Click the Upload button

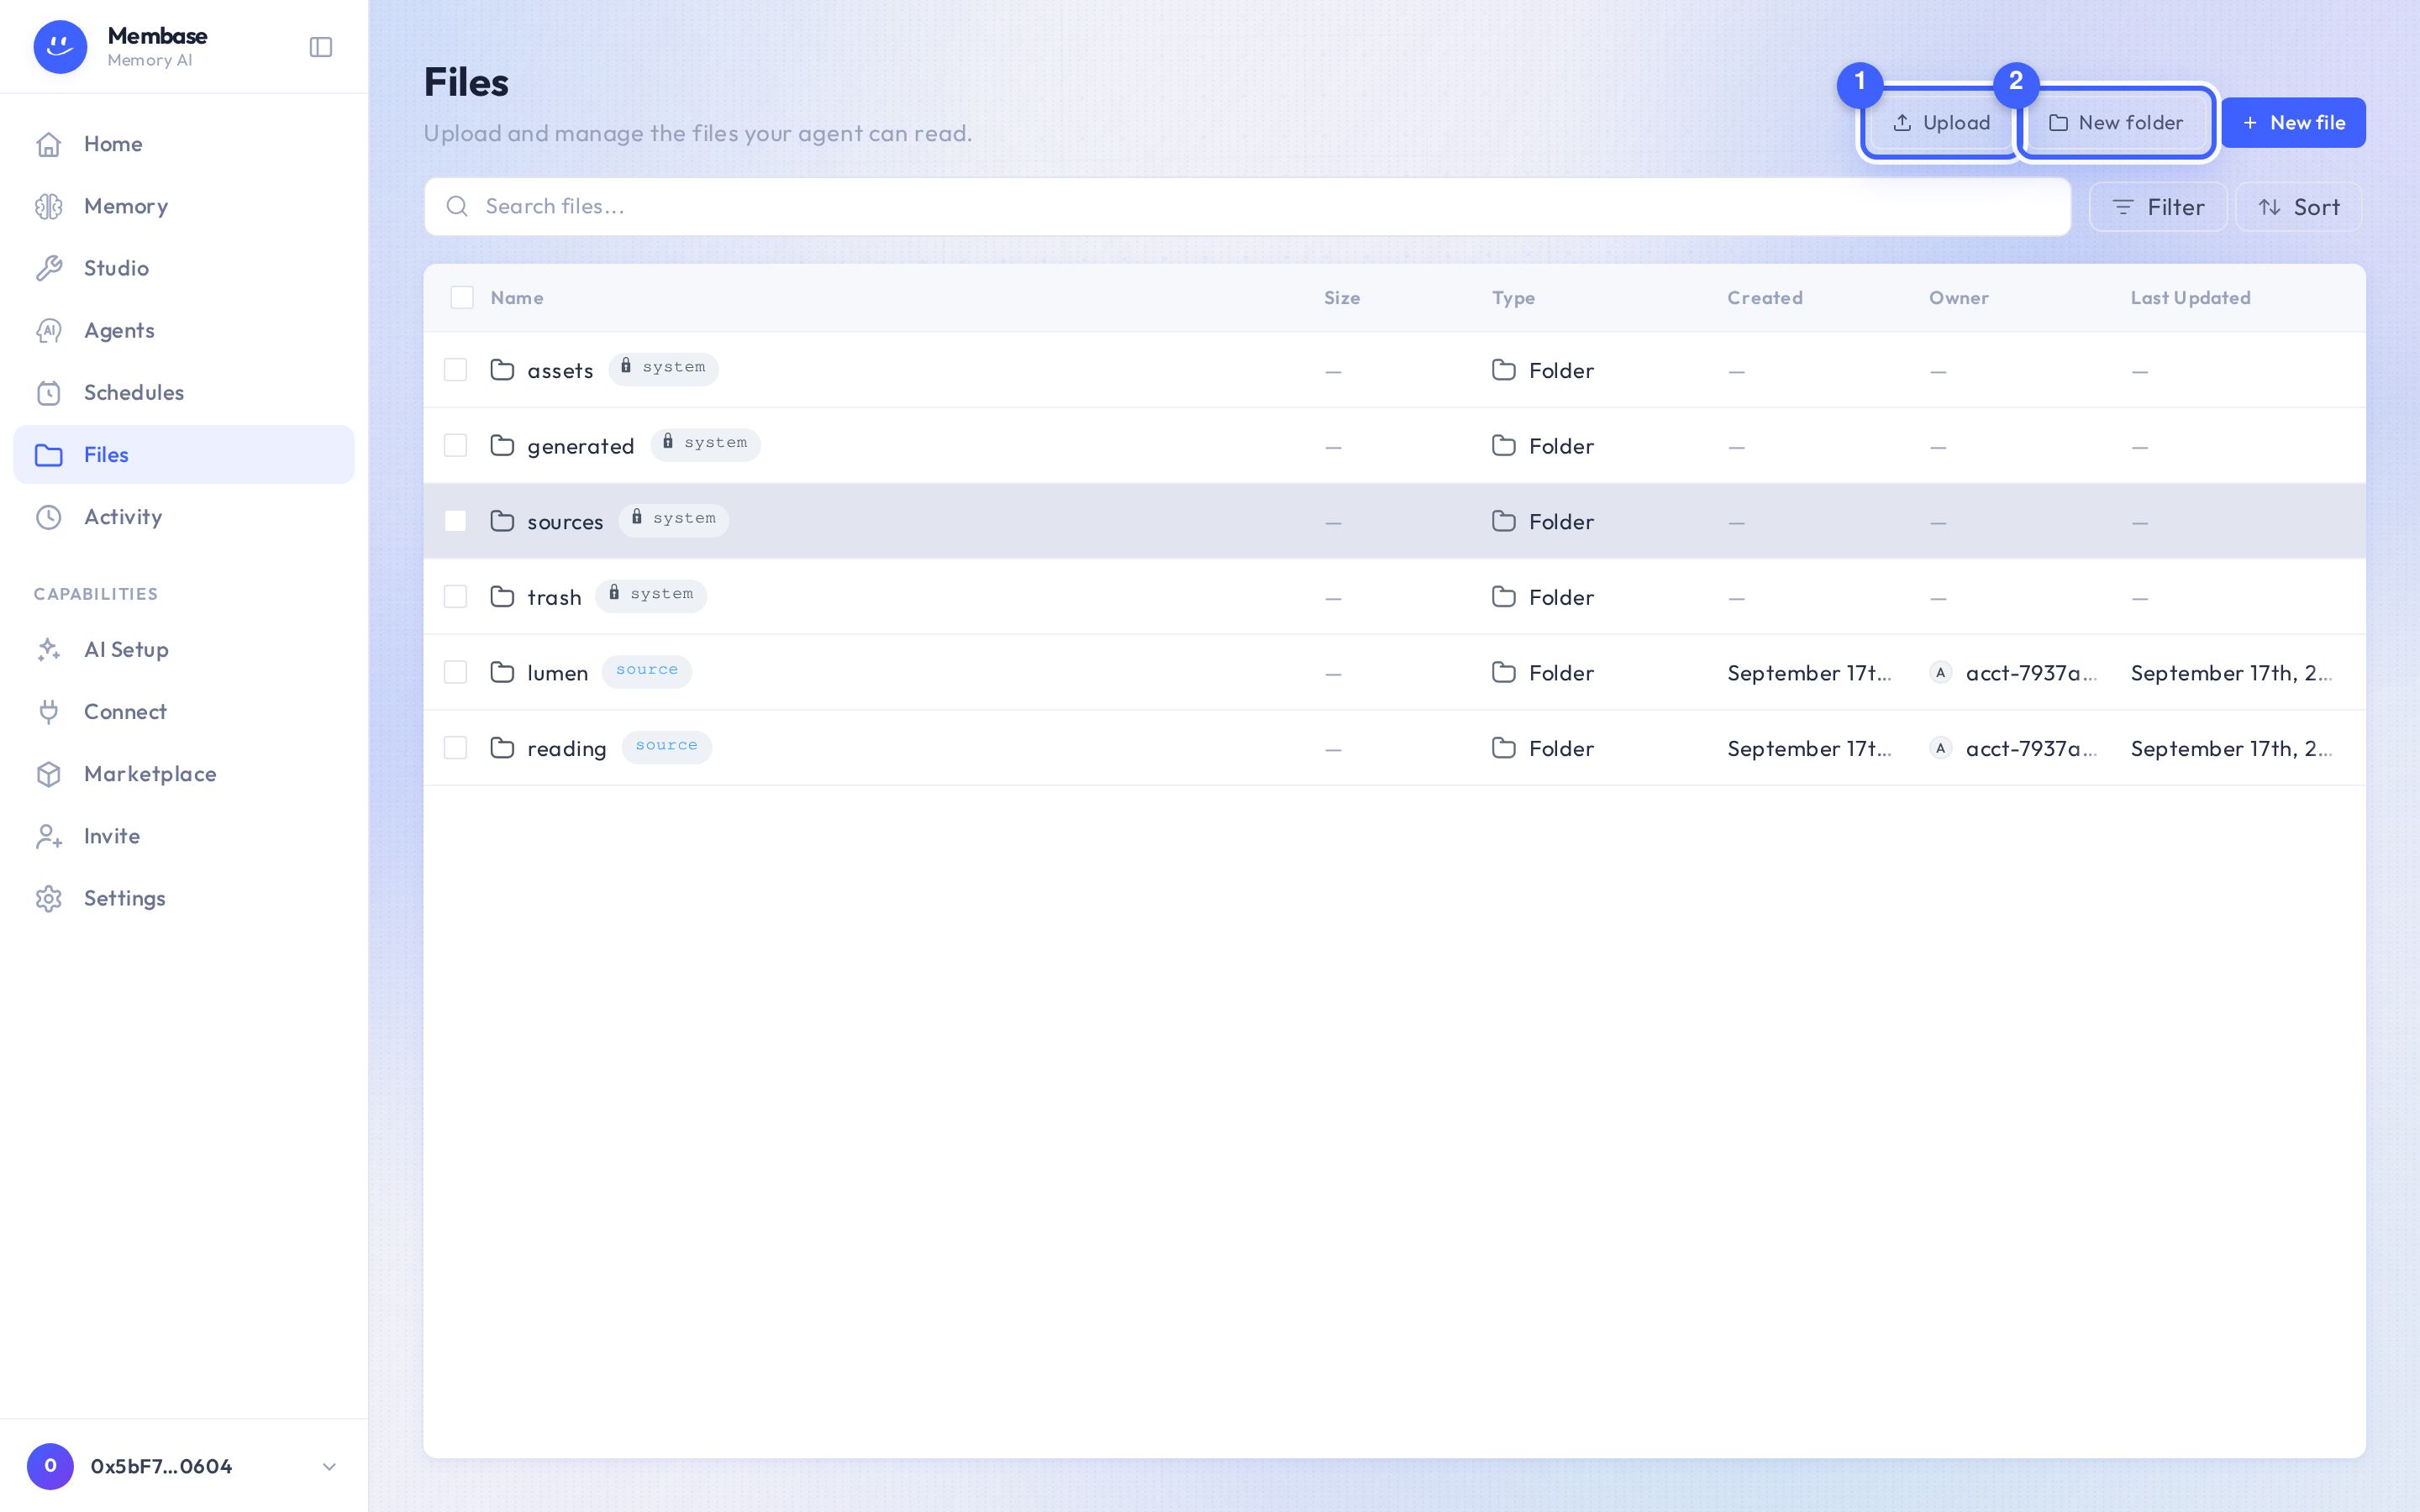click(1940, 122)
